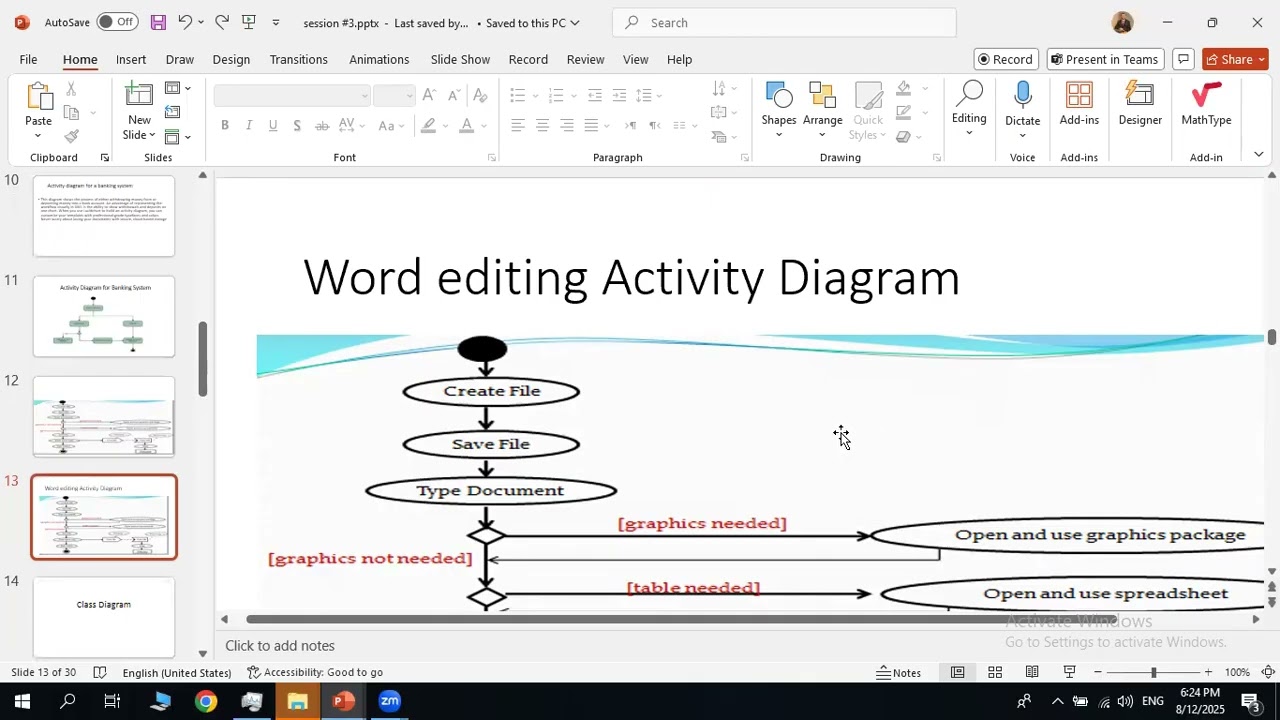Open Customize Quick Access Toolbar dropdown

point(276,22)
